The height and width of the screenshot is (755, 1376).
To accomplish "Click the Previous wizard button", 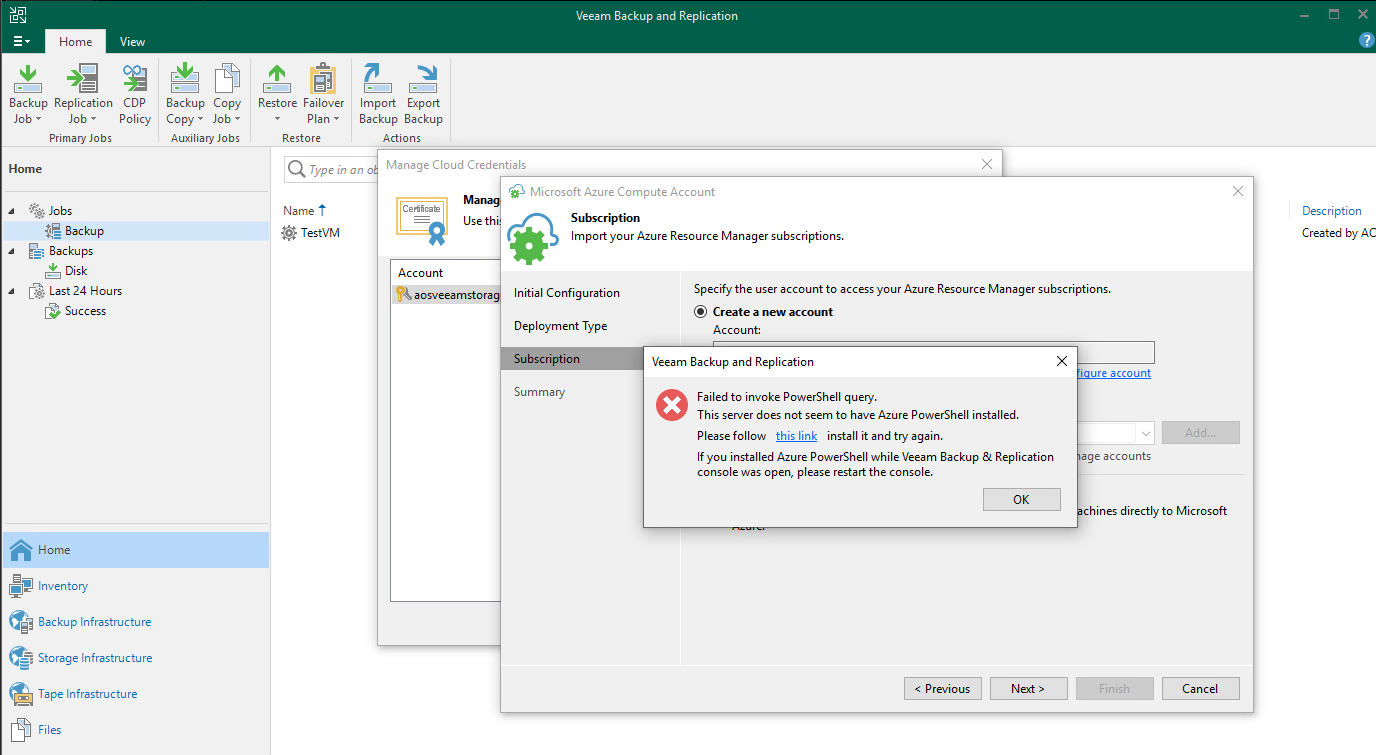I will pos(942,689).
